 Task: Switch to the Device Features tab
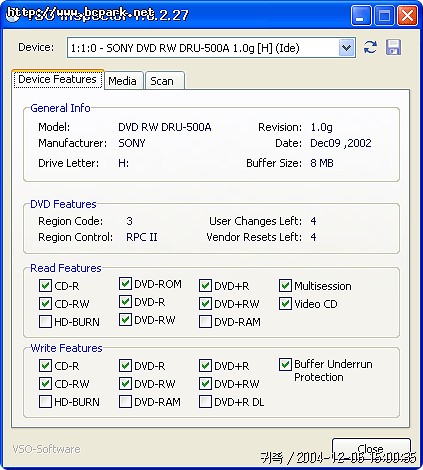coord(58,79)
